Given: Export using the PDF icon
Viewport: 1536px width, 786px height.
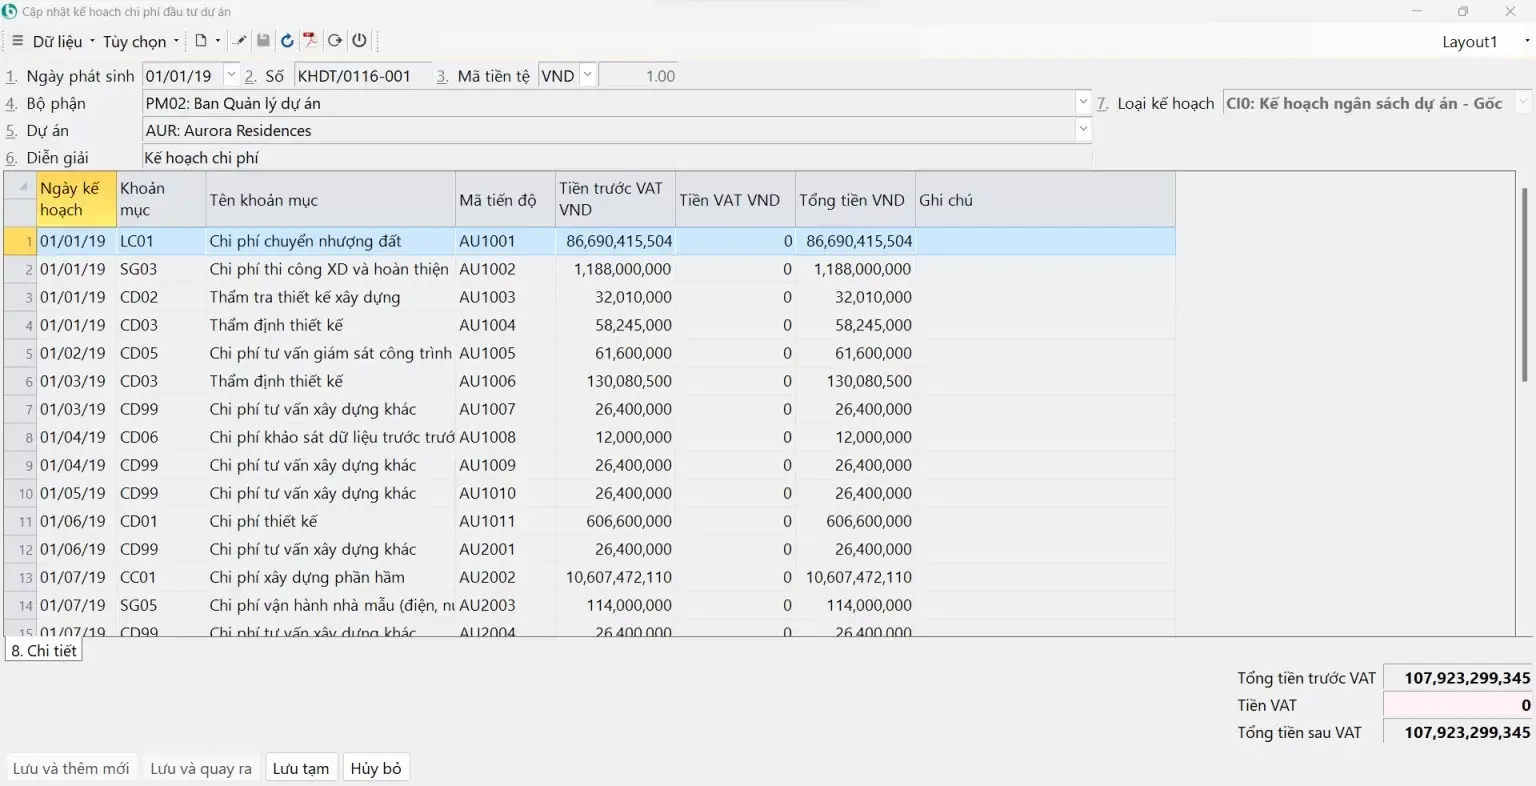Looking at the screenshot, I should [311, 41].
